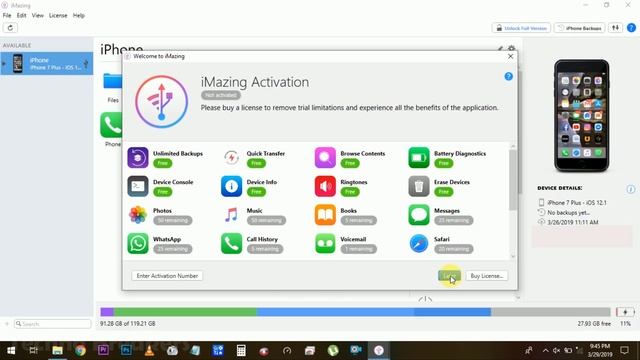640x360 pixels.
Task: Open Google Chrome from the taskbar
Action: point(80,350)
